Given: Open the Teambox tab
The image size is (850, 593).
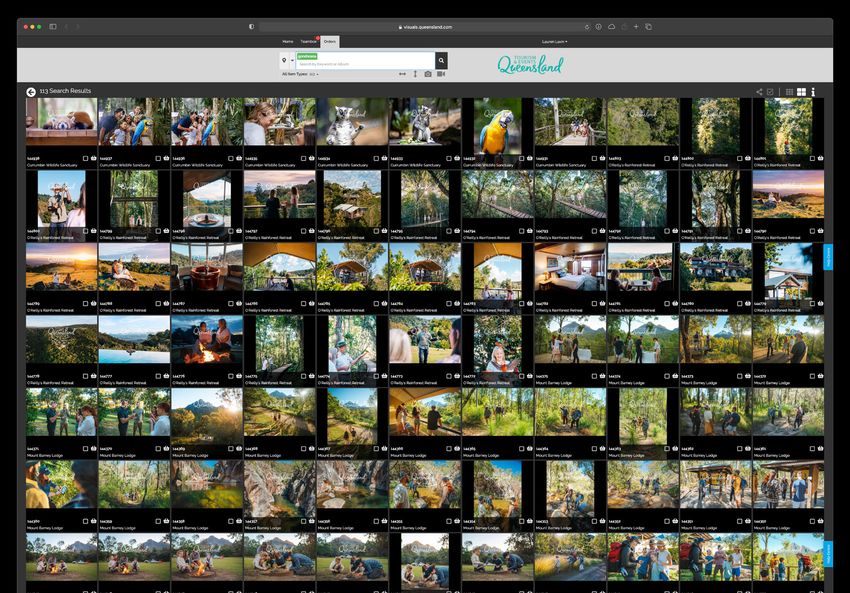Looking at the screenshot, I should pyautogui.click(x=308, y=42).
